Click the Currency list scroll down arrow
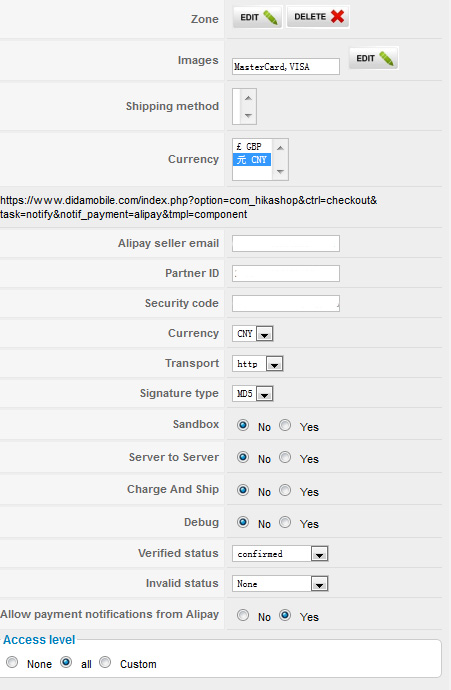451x690 pixels. (280, 172)
